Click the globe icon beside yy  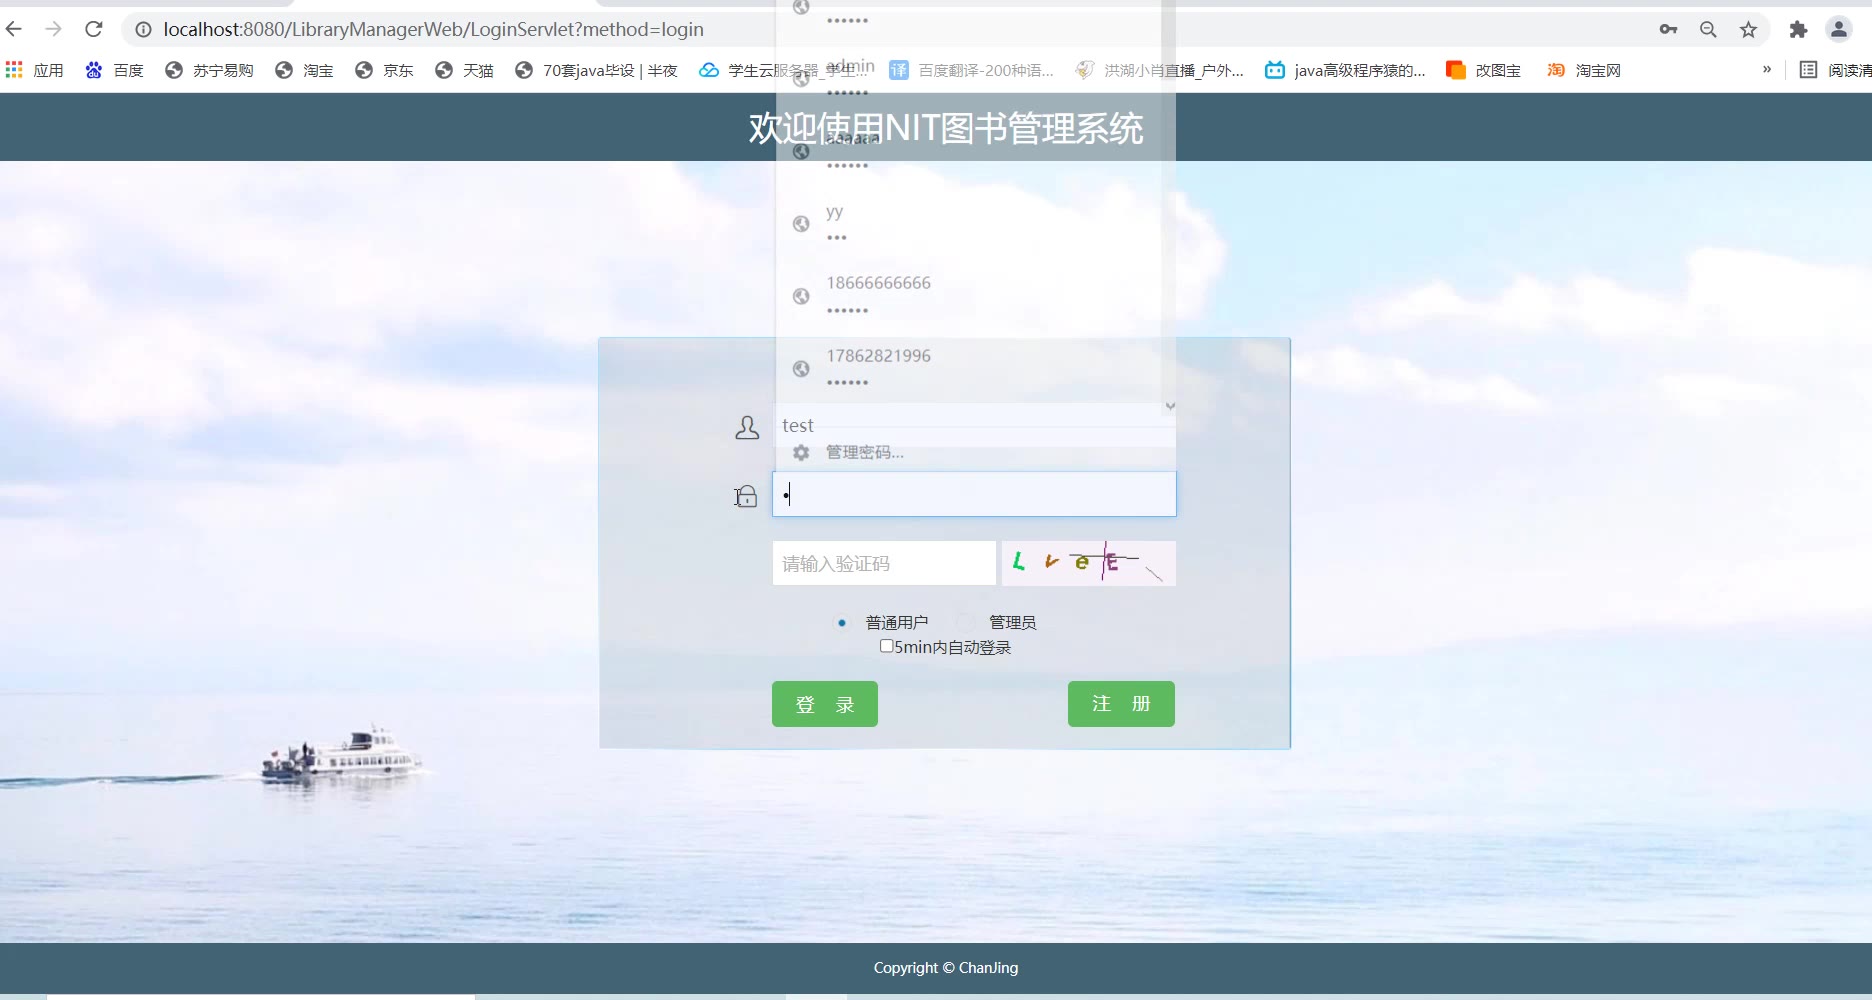801,224
